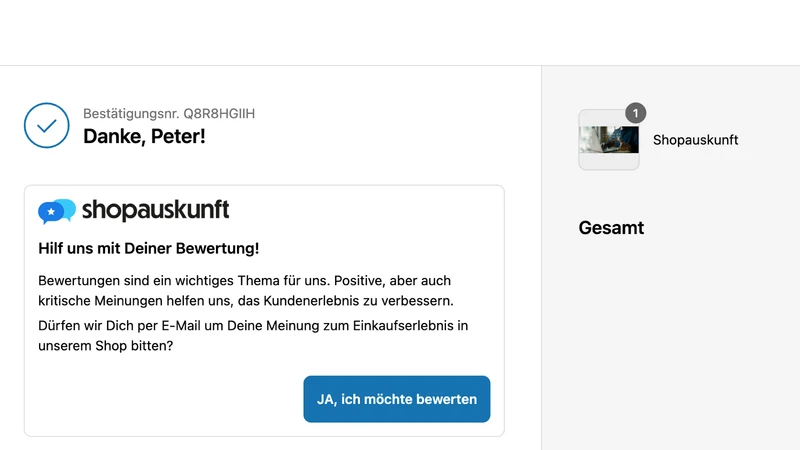The image size is (800, 450).
Task: Click the paragraph starting 'Bewertungen sind ein wichtiges'
Action: coord(246,290)
